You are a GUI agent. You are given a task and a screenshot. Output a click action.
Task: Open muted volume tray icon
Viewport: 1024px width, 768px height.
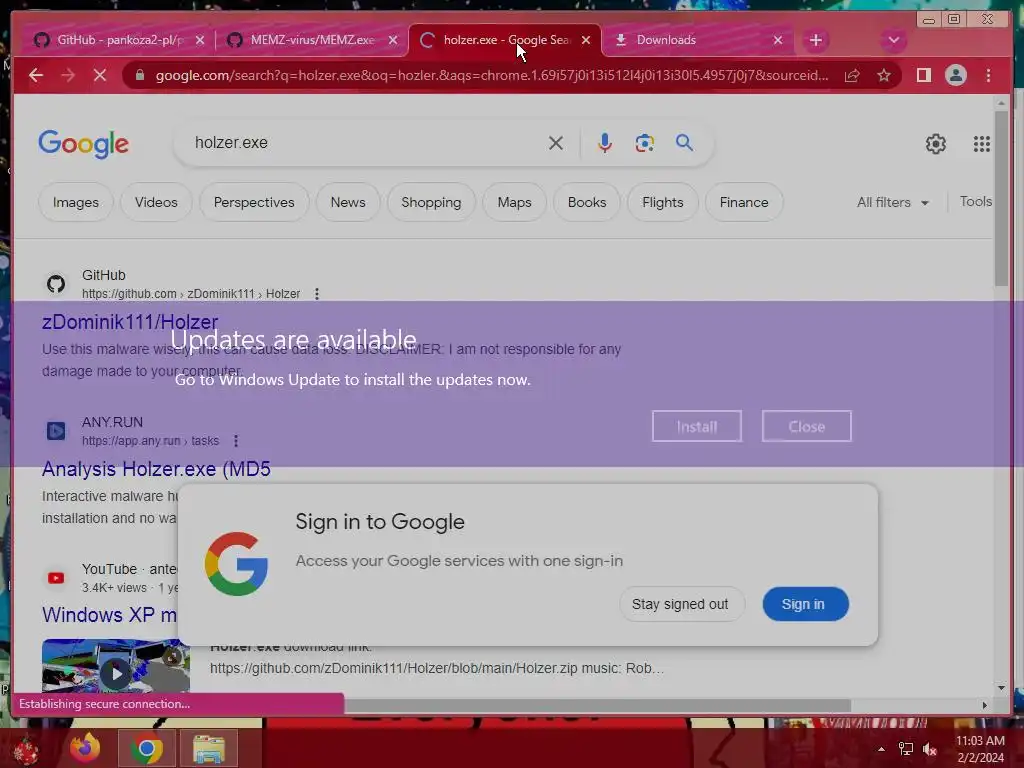[930, 749]
